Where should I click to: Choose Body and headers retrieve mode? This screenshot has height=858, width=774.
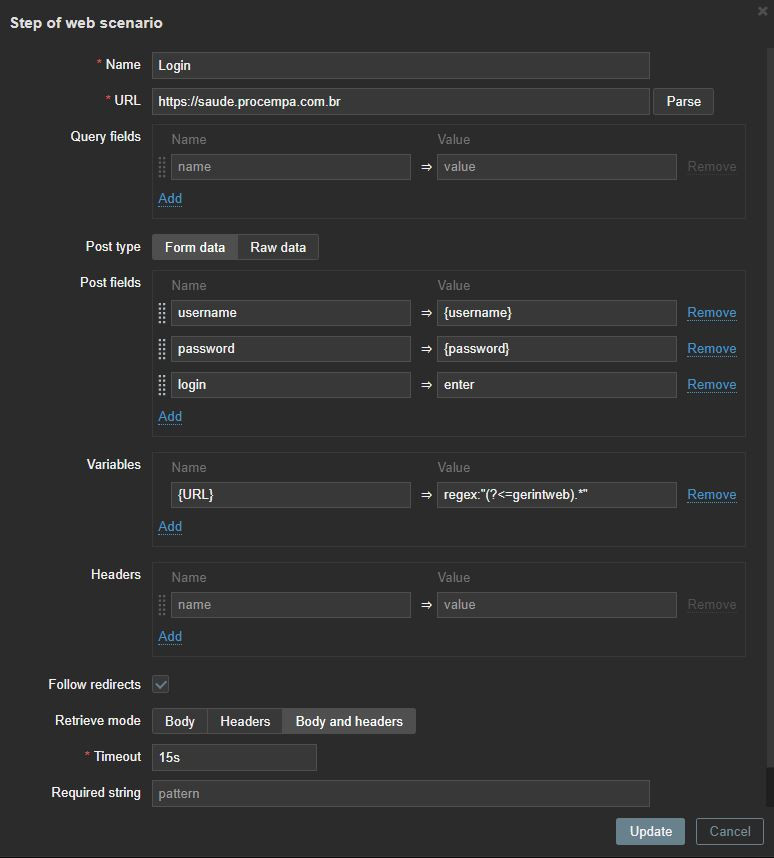coord(349,721)
